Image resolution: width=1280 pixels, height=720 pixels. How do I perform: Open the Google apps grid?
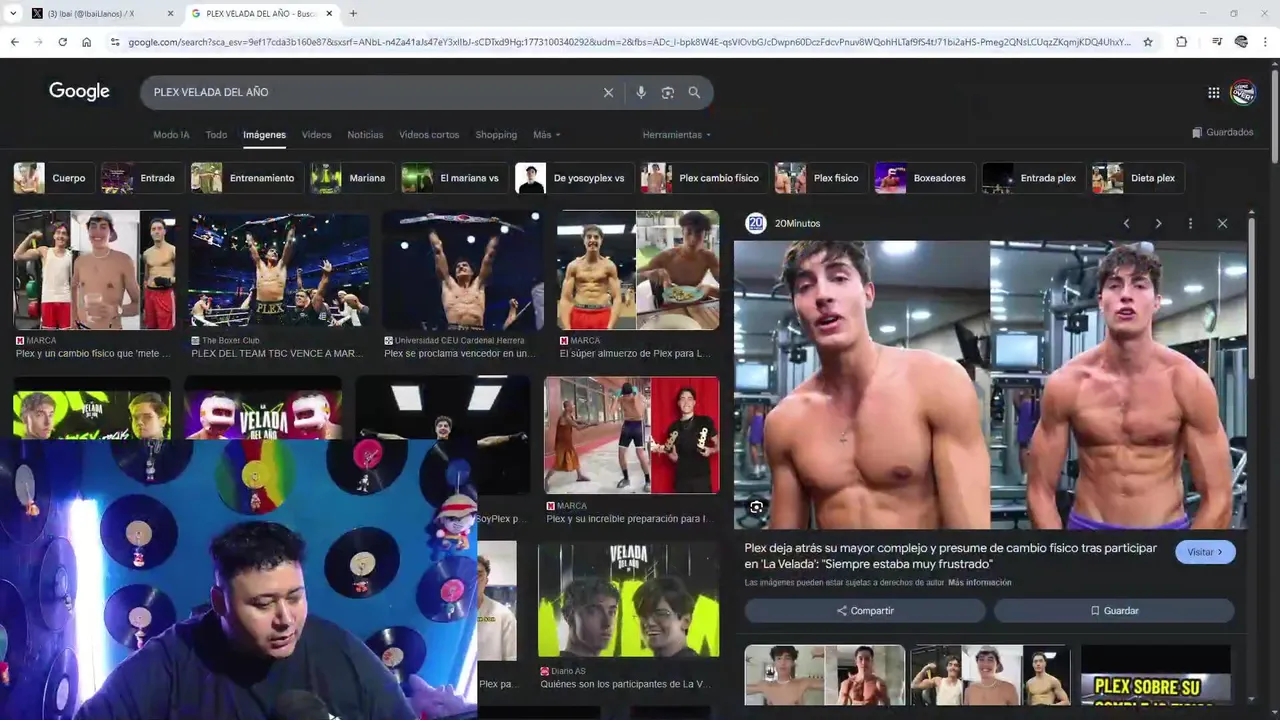tap(1213, 92)
